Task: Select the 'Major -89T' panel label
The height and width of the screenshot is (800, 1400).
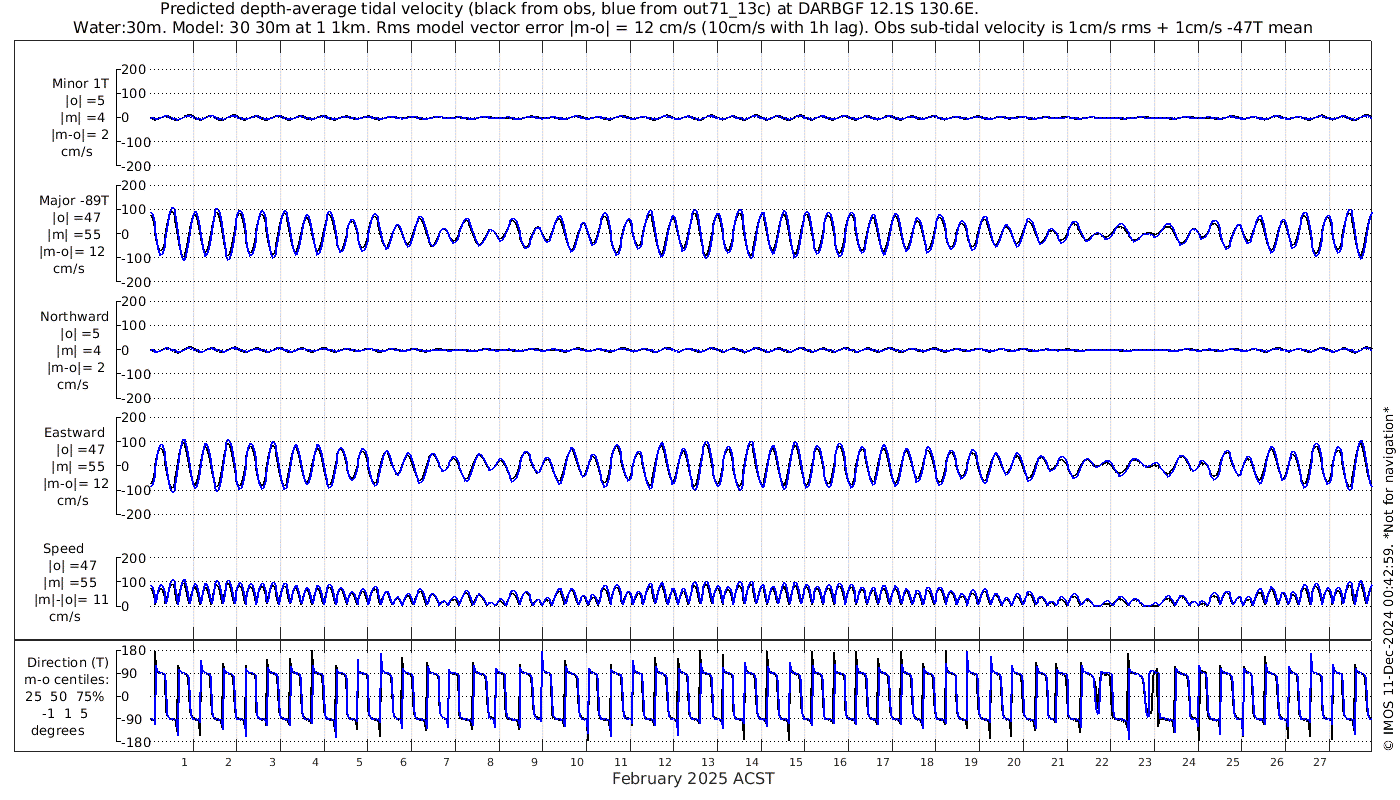Action: click(x=75, y=200)
